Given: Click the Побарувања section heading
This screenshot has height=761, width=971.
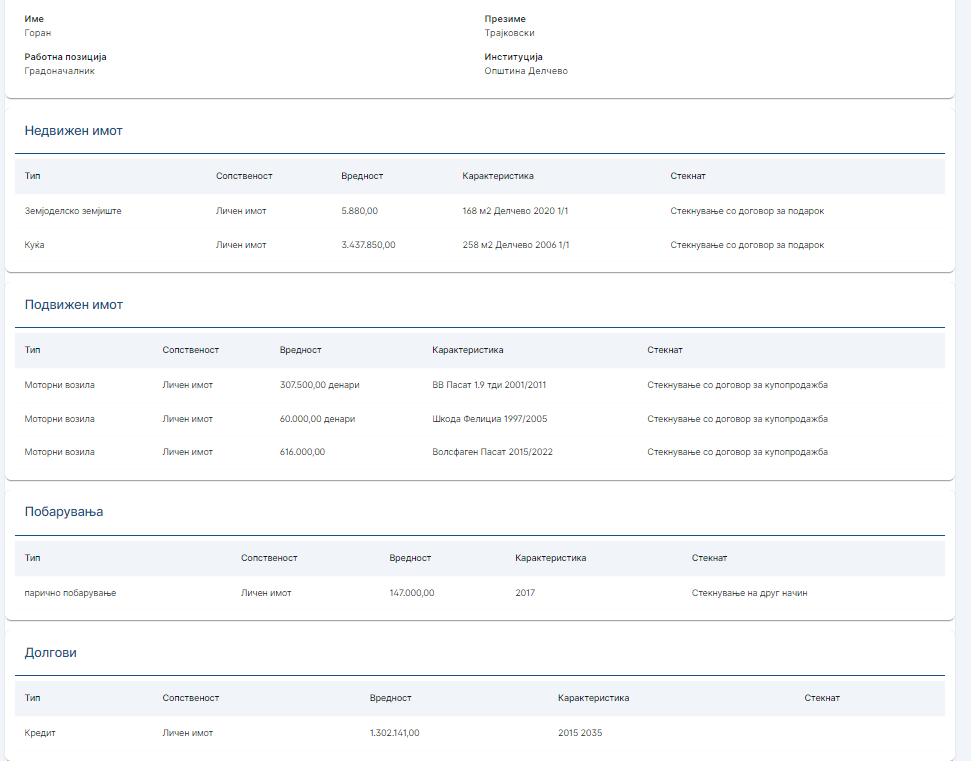Looking at the screenshot, I should pos(64,511).
